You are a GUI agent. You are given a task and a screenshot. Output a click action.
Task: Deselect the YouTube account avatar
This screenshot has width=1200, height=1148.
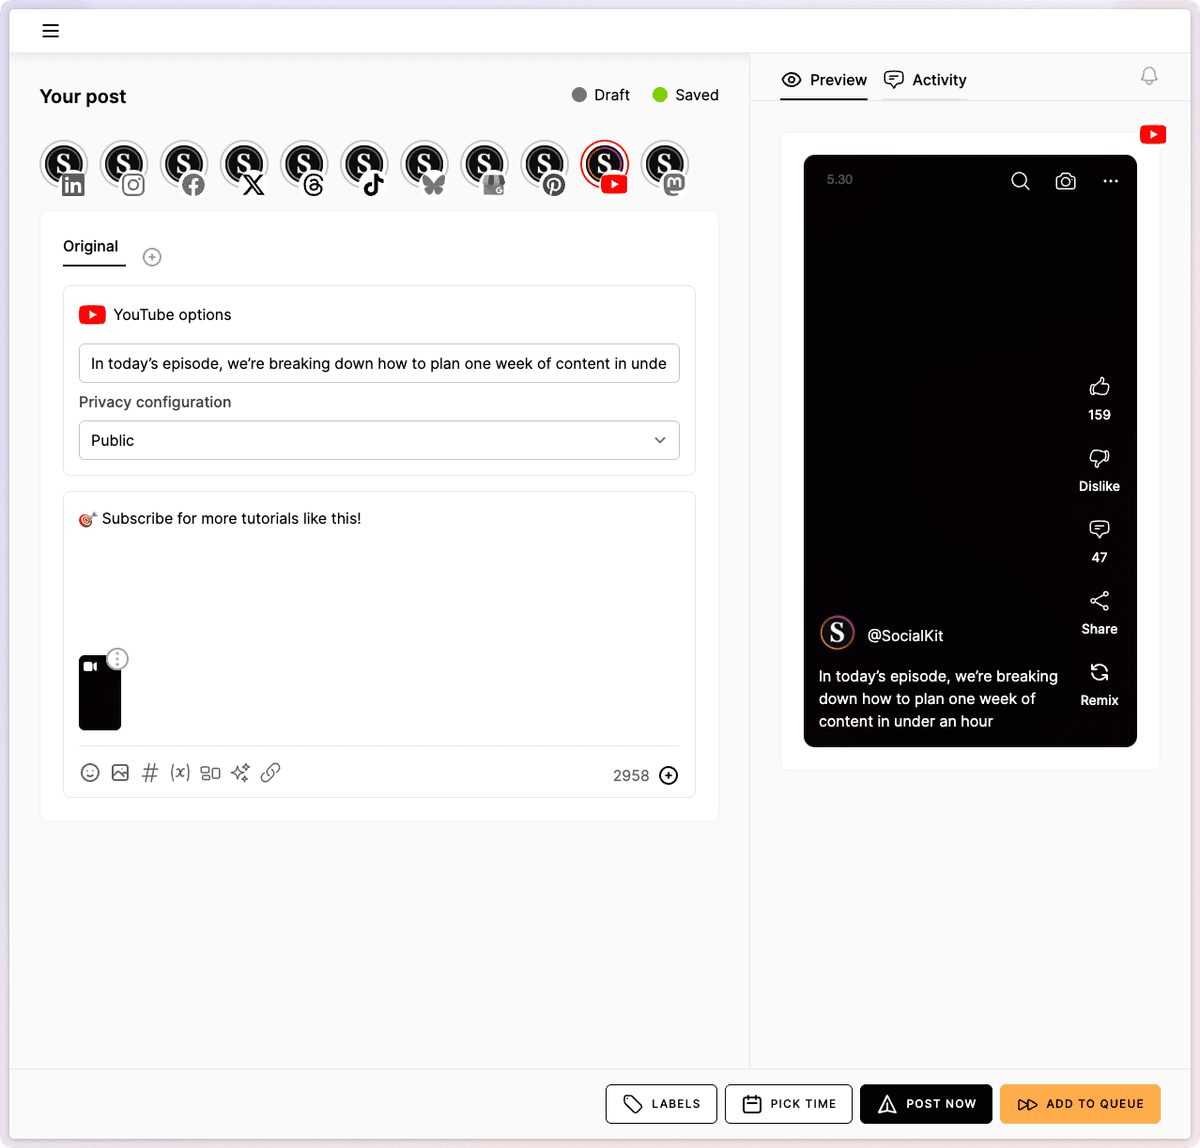click(x=605, y=166)
